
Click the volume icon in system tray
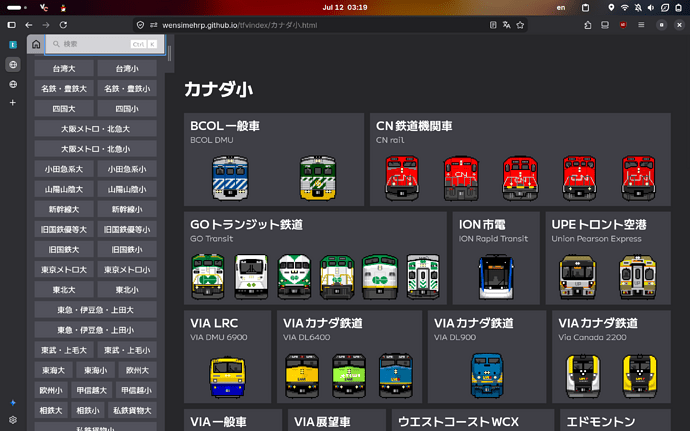pos(651,7)
